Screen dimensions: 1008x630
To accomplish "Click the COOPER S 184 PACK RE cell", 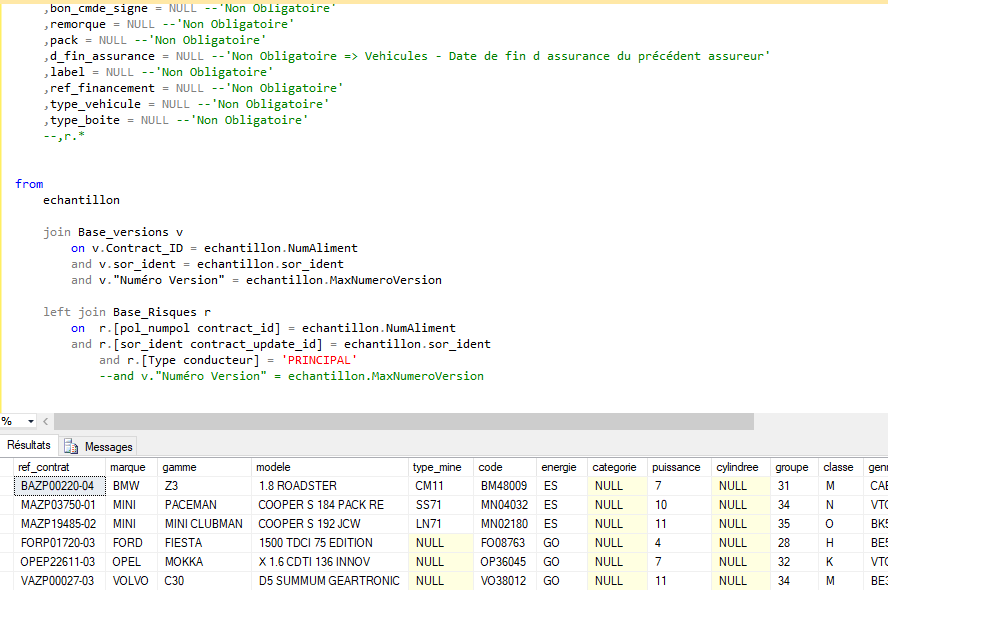I will [330, 505].
